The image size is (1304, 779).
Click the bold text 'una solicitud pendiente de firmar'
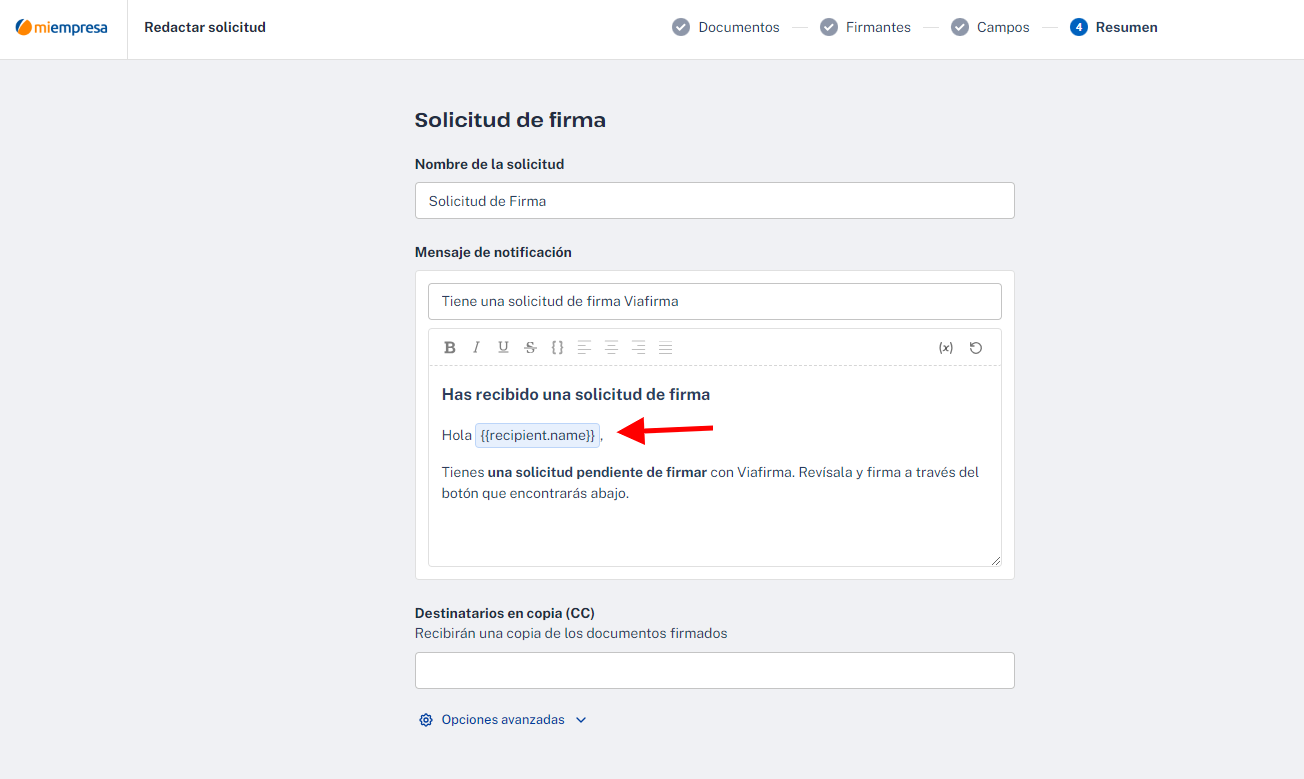[597, 472]
